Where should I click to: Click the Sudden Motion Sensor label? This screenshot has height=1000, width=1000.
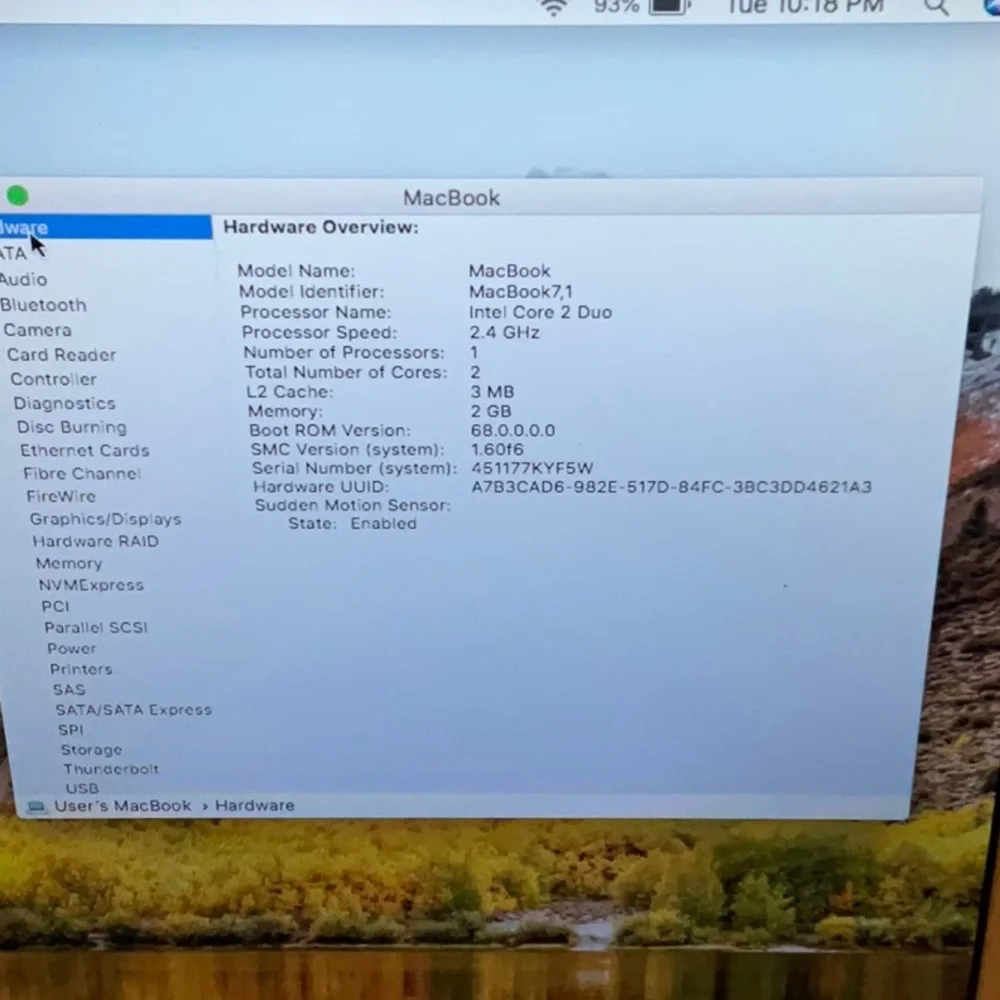353,505
